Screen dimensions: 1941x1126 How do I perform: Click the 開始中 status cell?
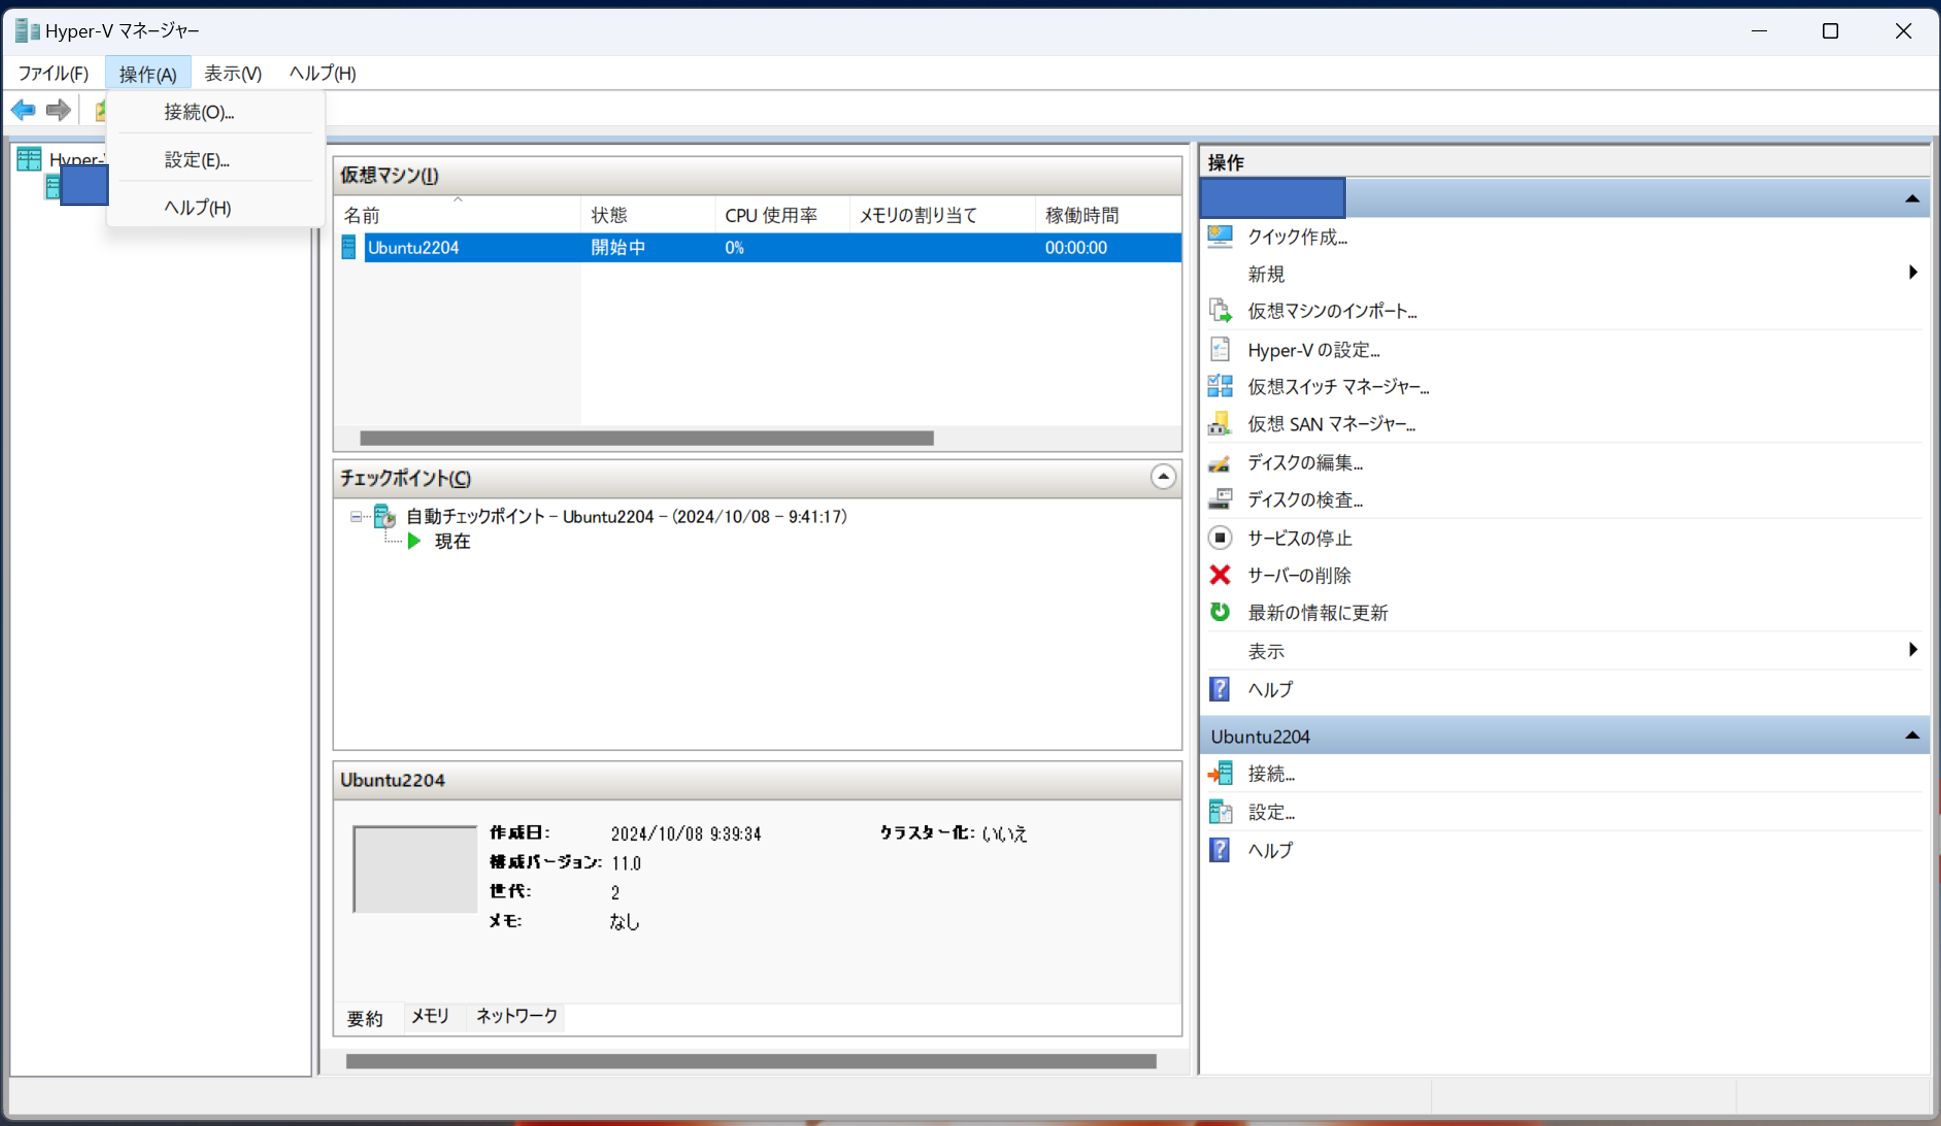click(x=618, y=247)
